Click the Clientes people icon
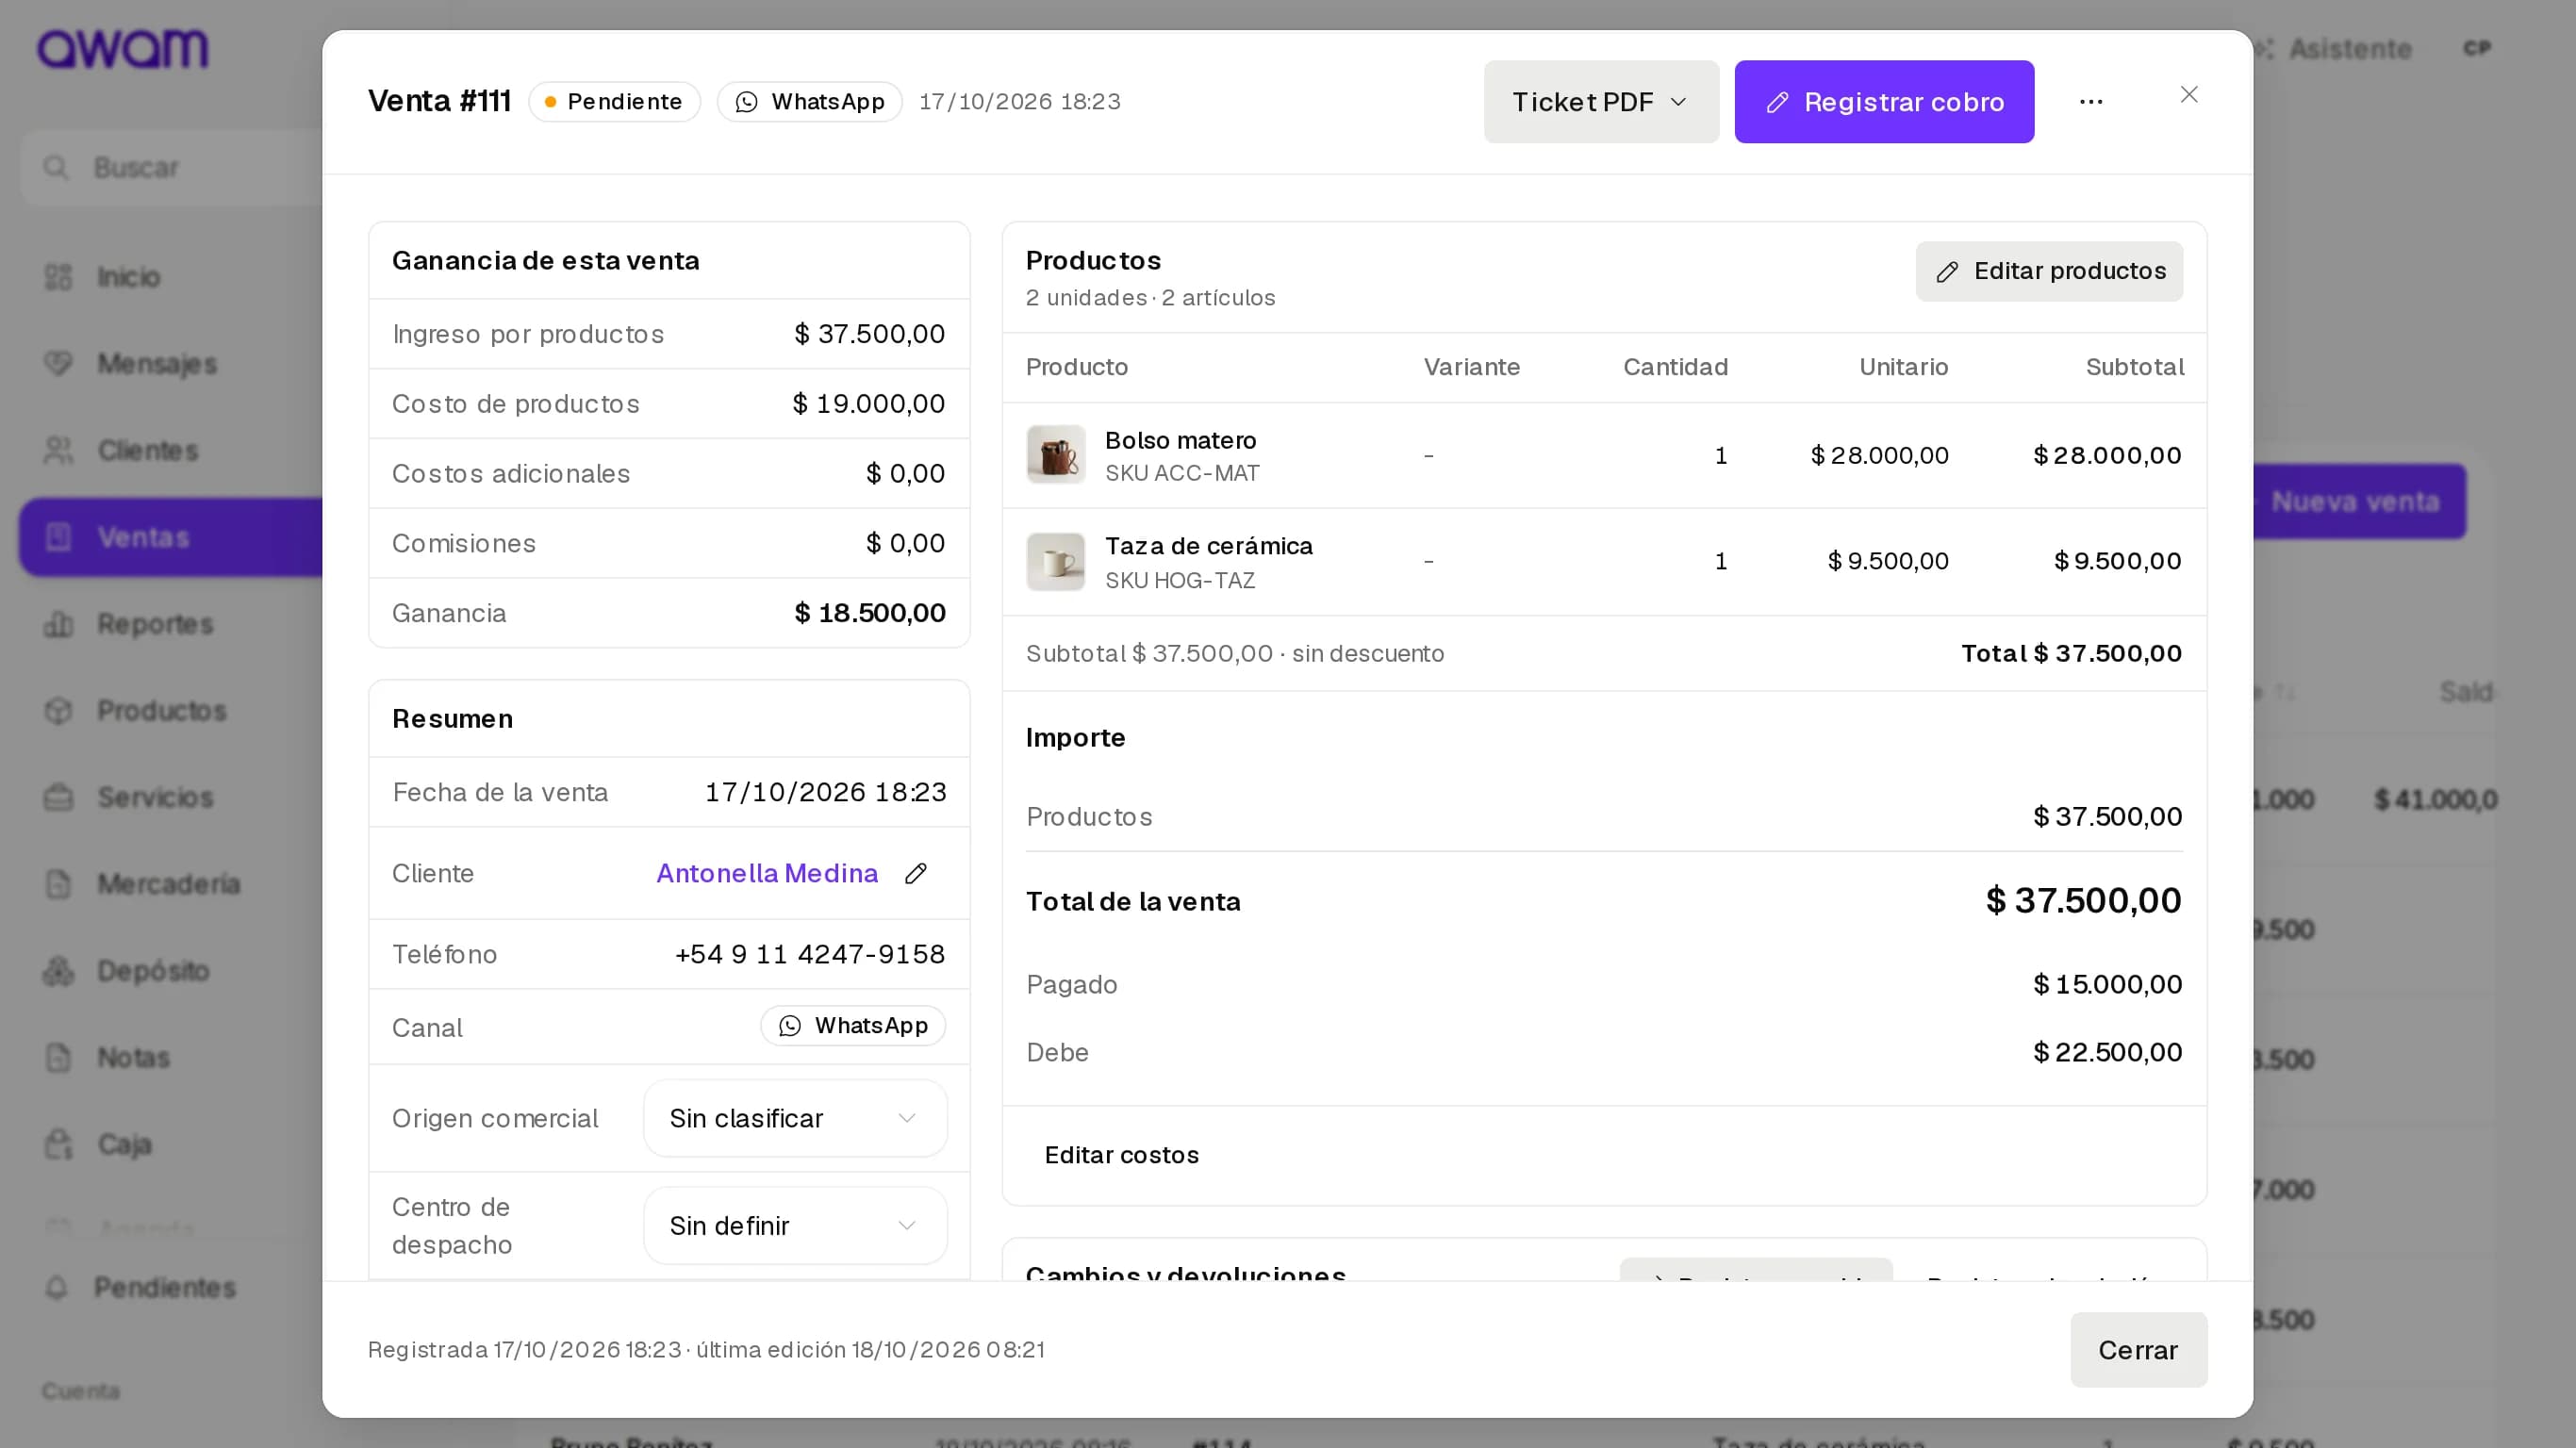 (59, 451)
